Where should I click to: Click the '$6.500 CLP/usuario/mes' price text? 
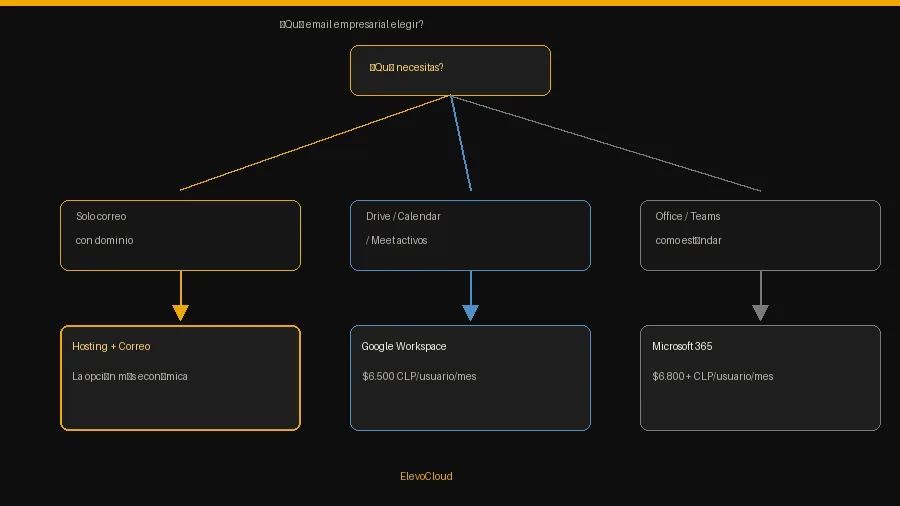[x=419, y=376]
